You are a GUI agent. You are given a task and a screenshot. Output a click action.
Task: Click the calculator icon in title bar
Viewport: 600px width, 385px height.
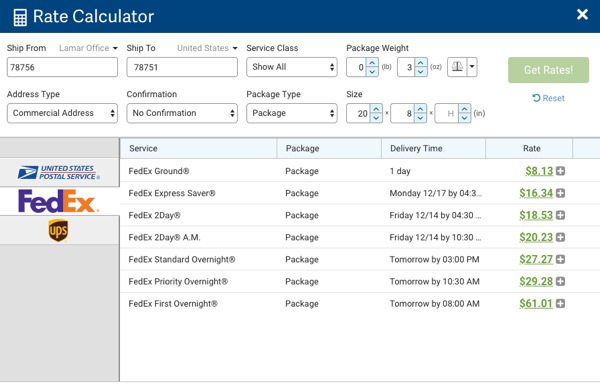click(20, 17)
